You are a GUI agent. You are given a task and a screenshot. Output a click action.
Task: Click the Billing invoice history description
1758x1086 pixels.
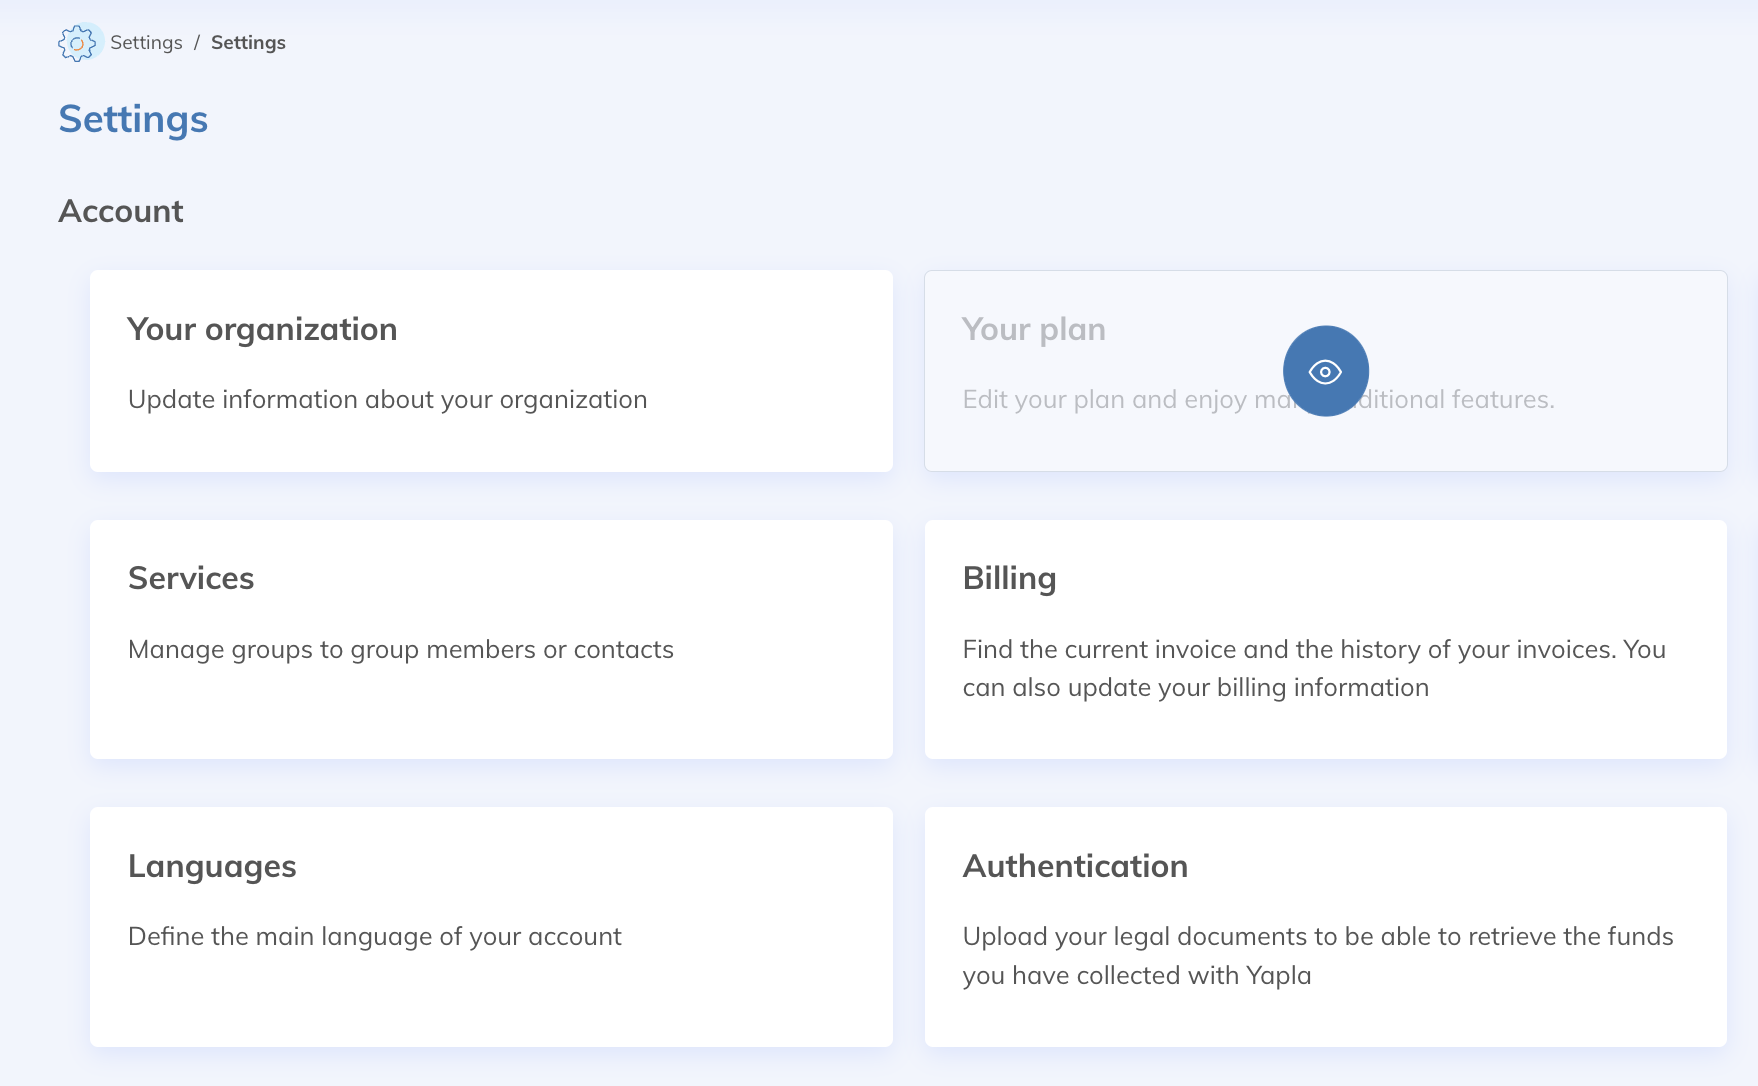(1313, 668)
